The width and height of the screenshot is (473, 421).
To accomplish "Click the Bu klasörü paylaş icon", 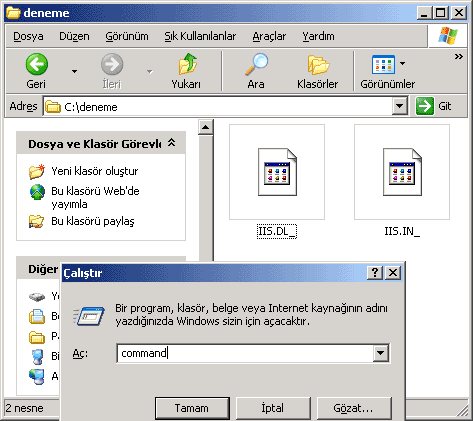I will point(36,221).
